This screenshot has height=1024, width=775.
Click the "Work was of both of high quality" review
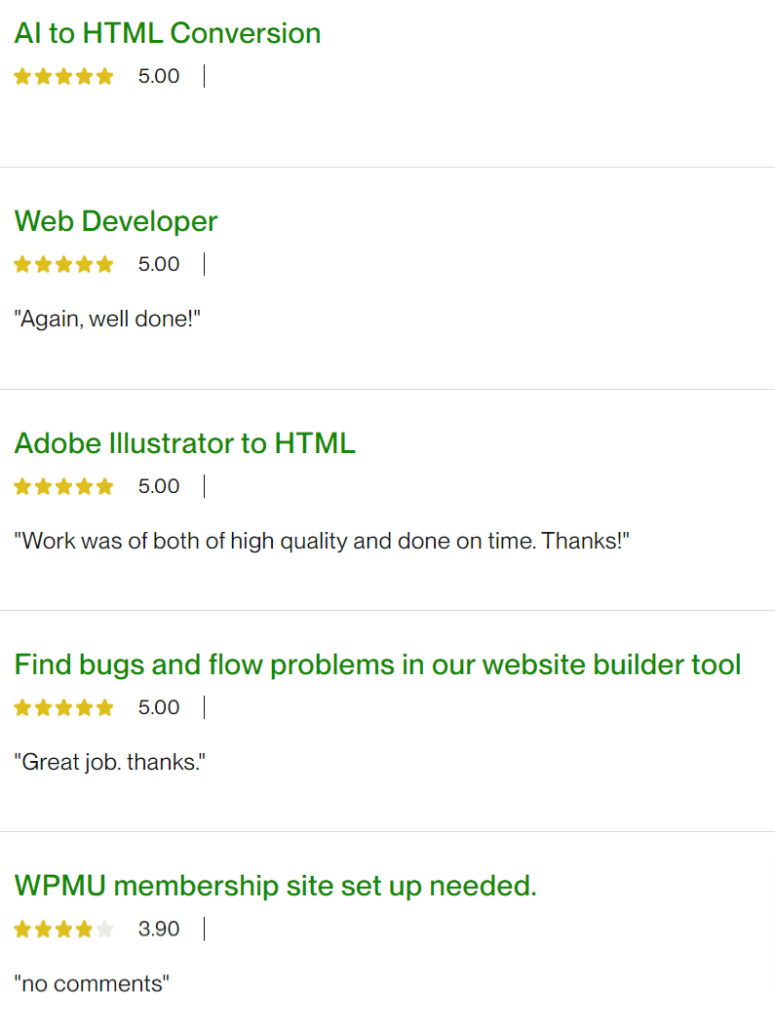pos(321,541)
